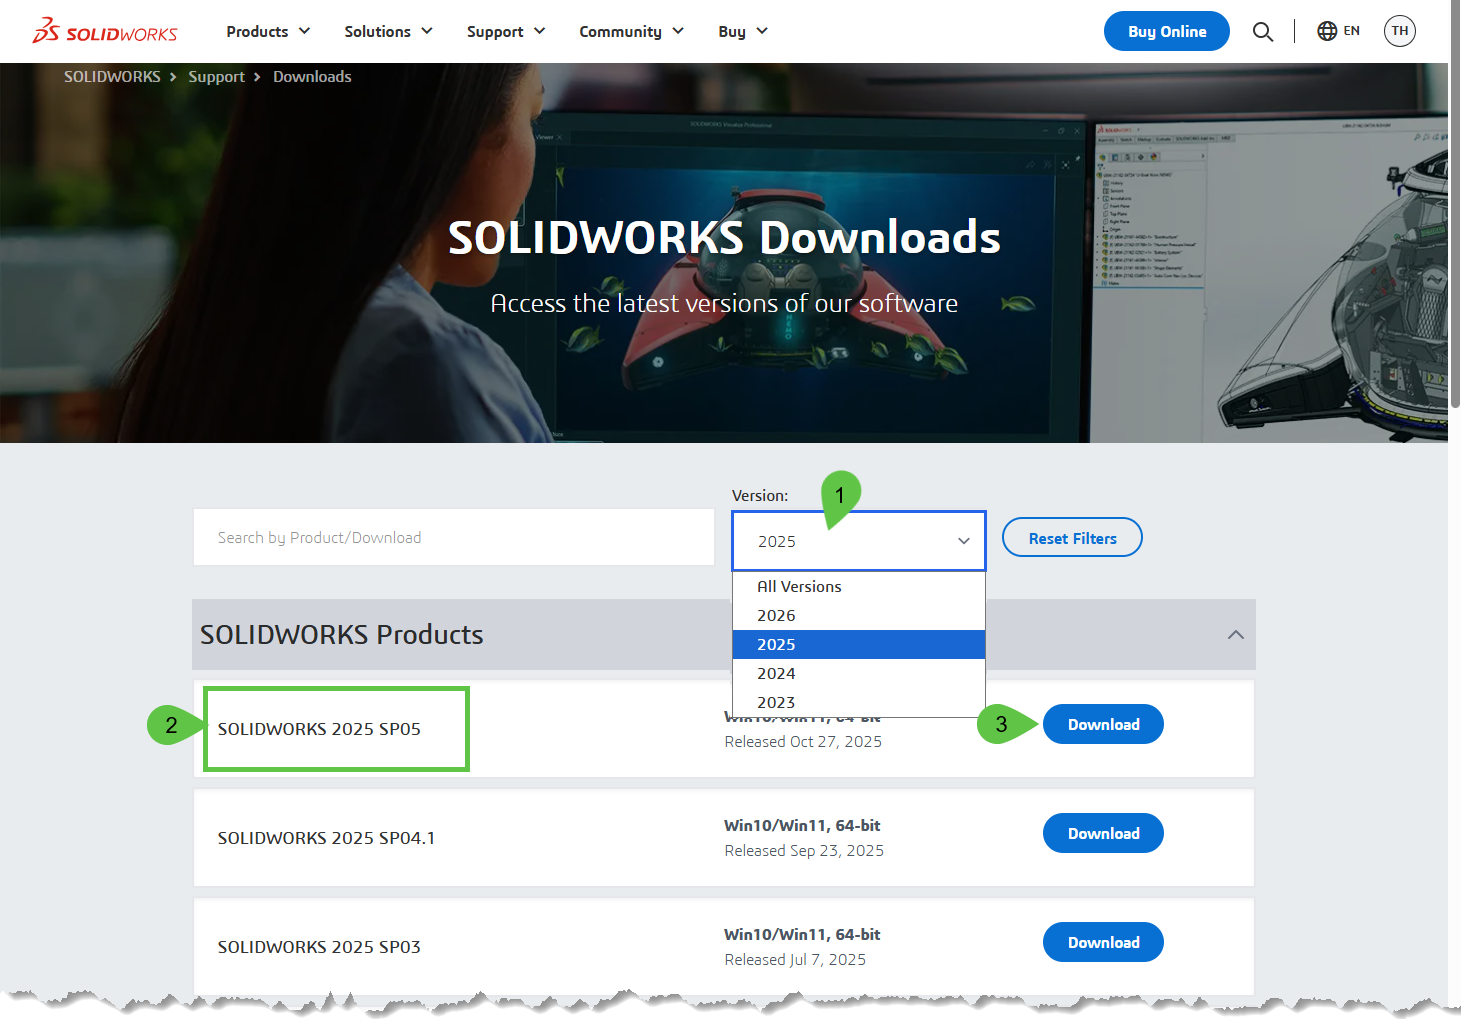Open the search magnifier icon
The width and height of the screenshot is (1461, 1019).
tap(1262, 32)
